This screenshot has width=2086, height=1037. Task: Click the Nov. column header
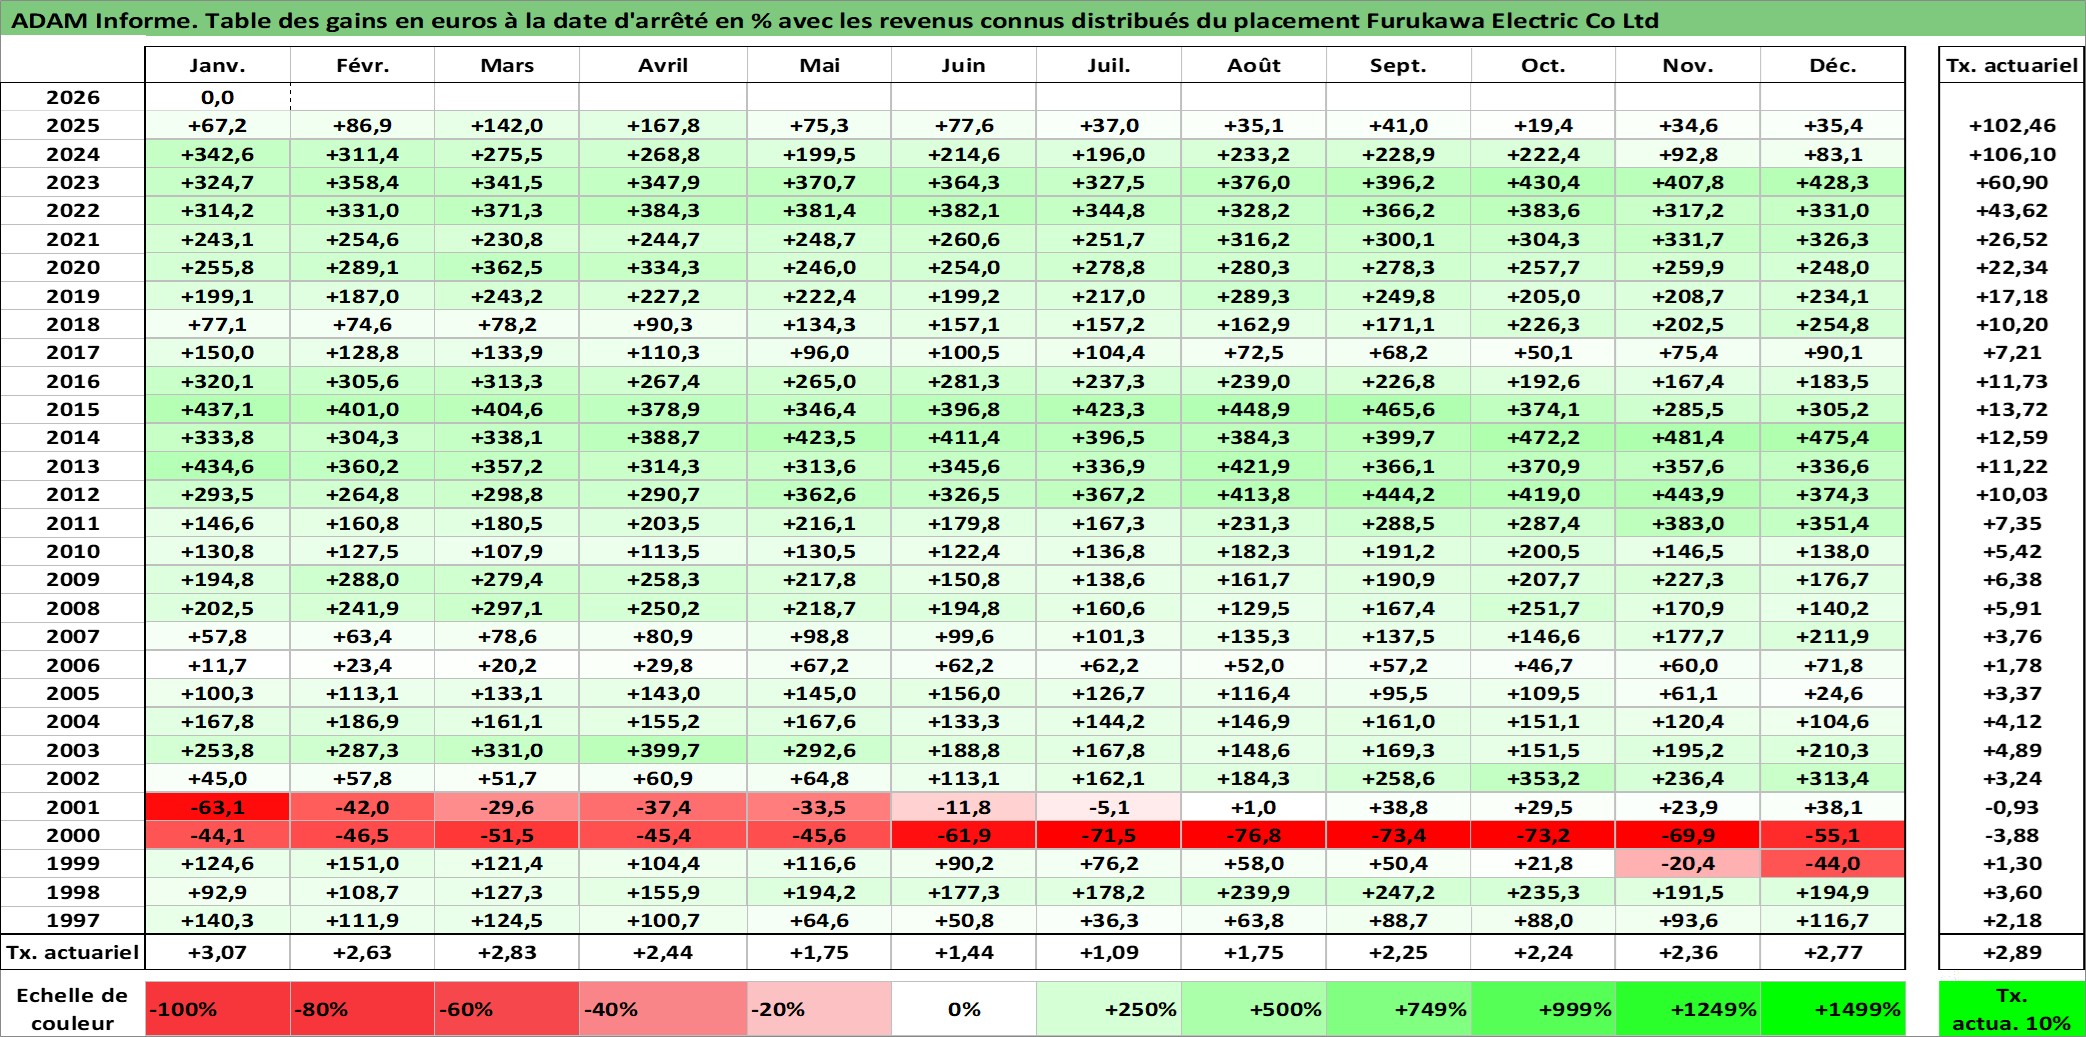(x=1688, y=65)
